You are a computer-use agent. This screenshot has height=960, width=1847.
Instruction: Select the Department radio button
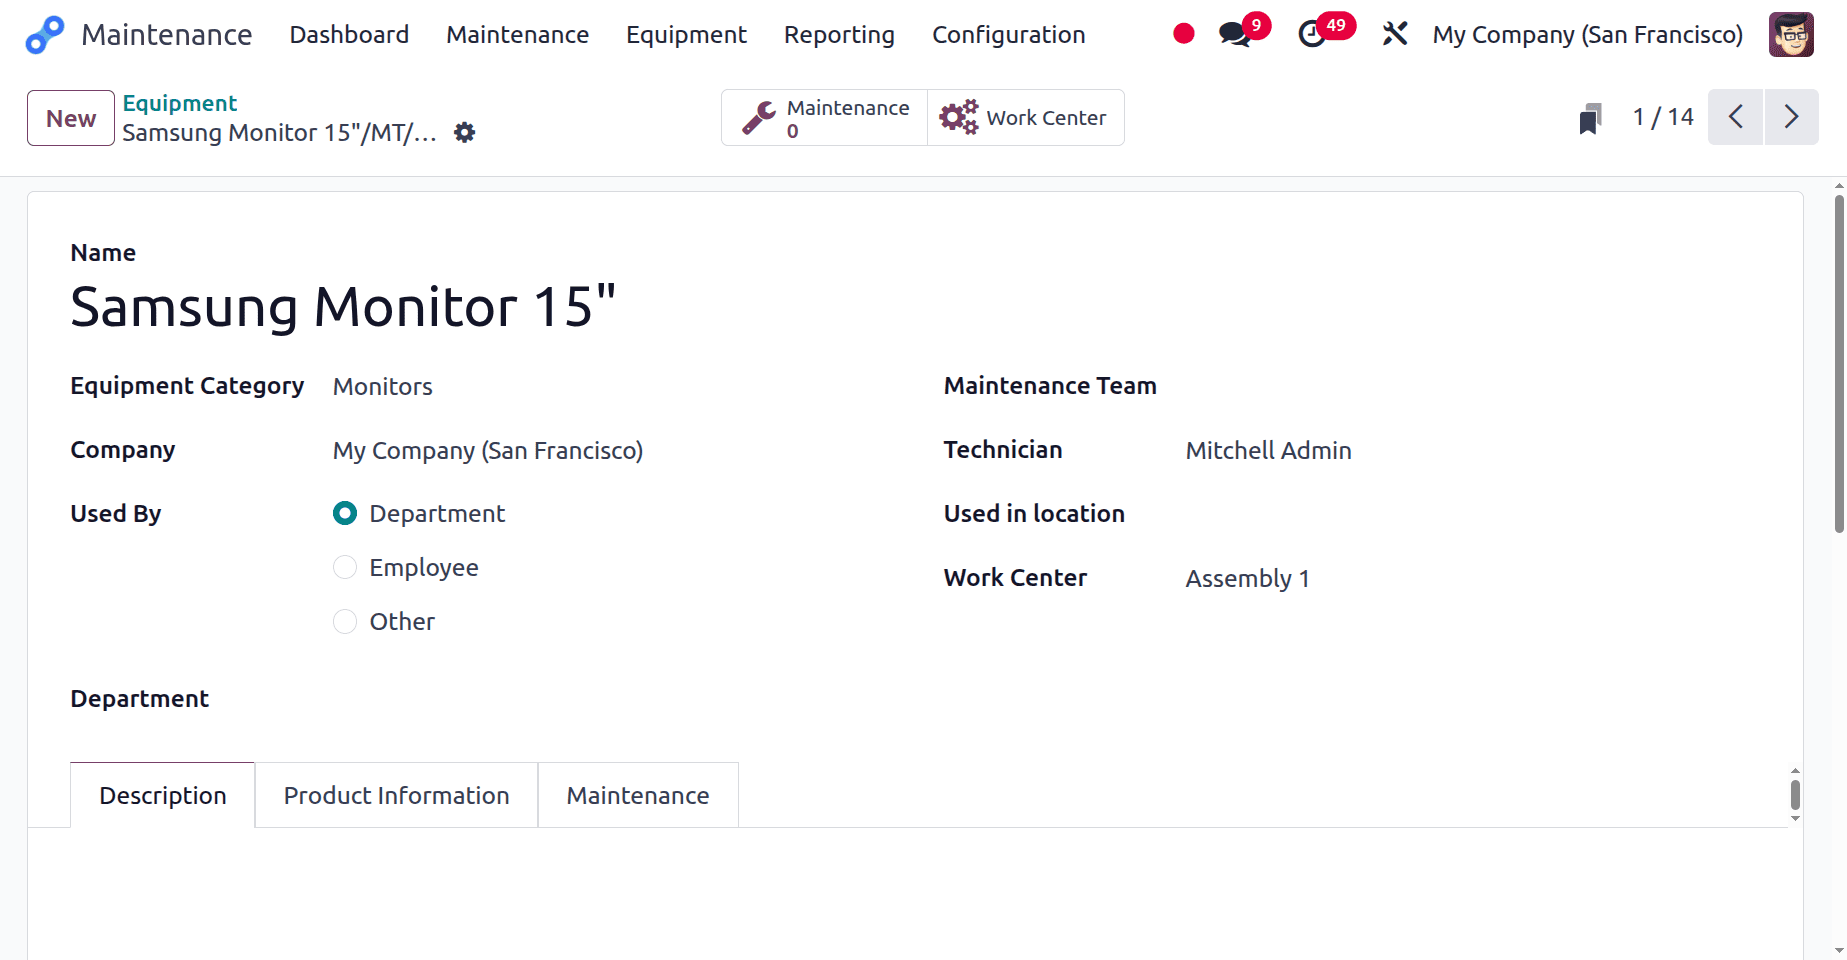point(345,514)
